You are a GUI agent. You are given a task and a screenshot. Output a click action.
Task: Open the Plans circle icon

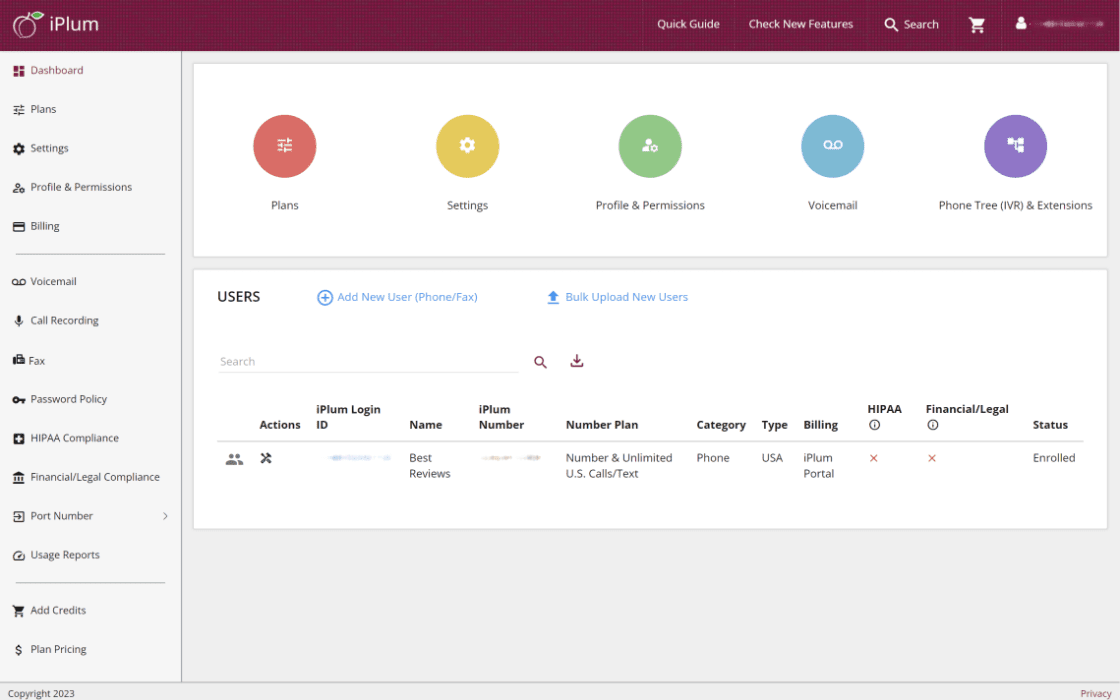click(x=284, y=146)
